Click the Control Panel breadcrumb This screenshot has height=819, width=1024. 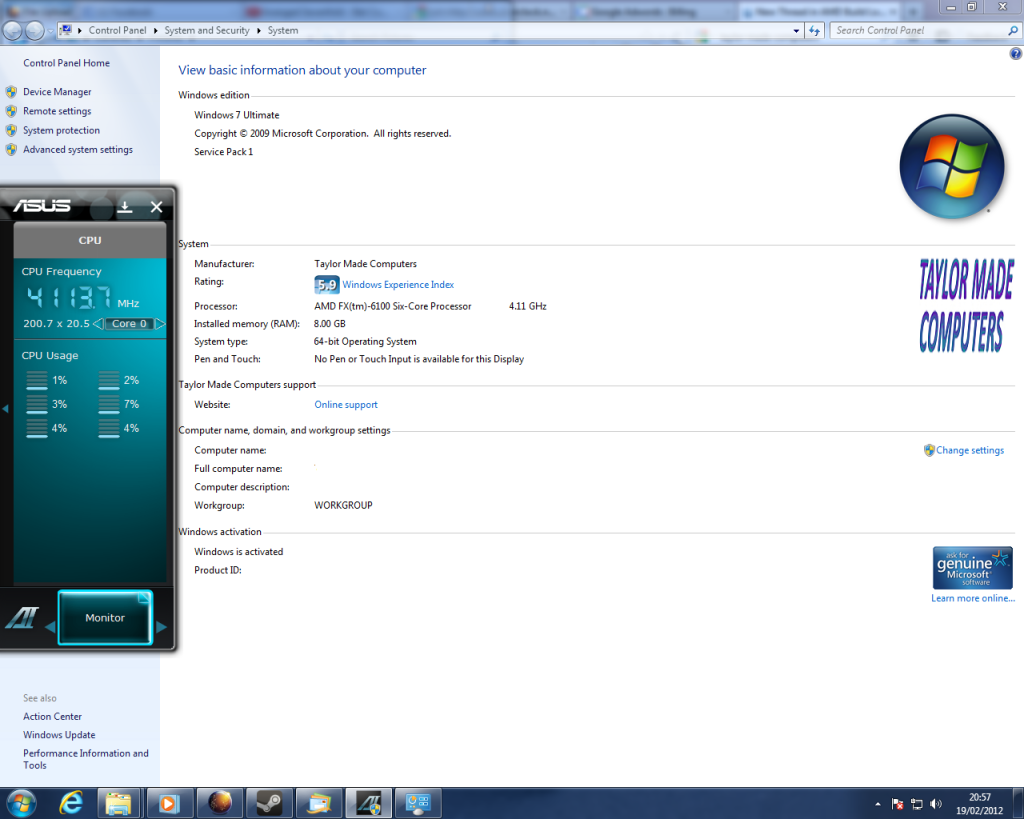(x=118, y=31)
